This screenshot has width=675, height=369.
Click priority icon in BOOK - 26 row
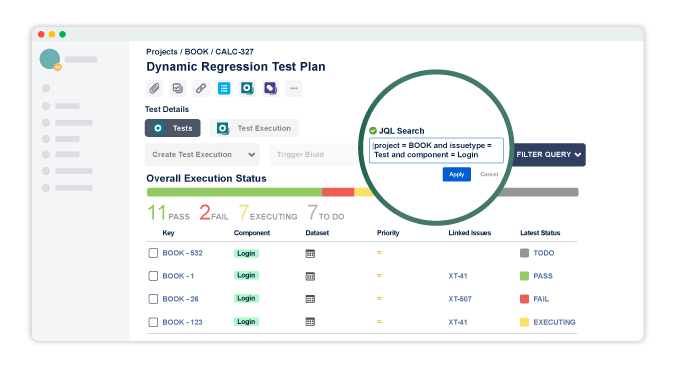pos(379,298)
